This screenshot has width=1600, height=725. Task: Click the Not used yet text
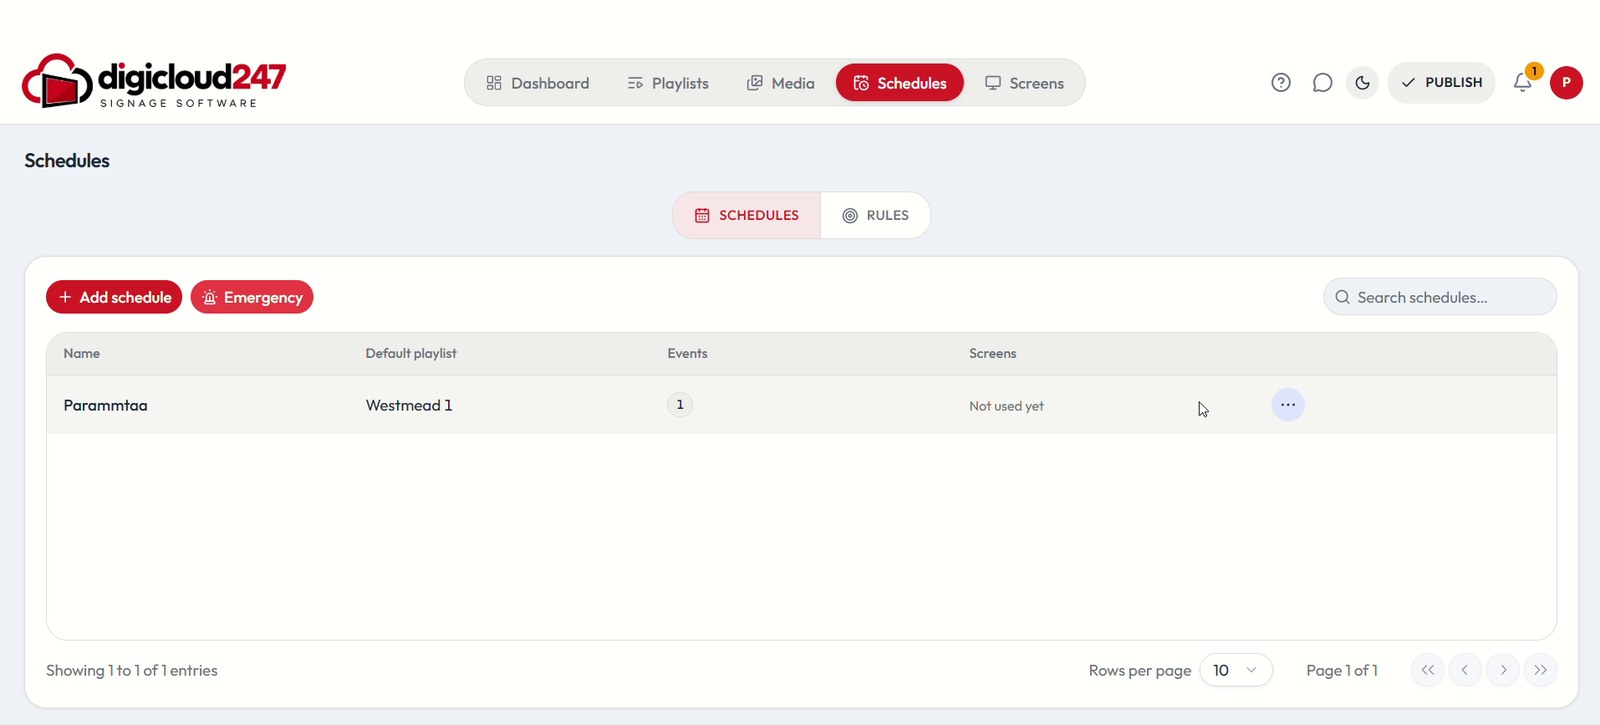tap(1006, 406)
